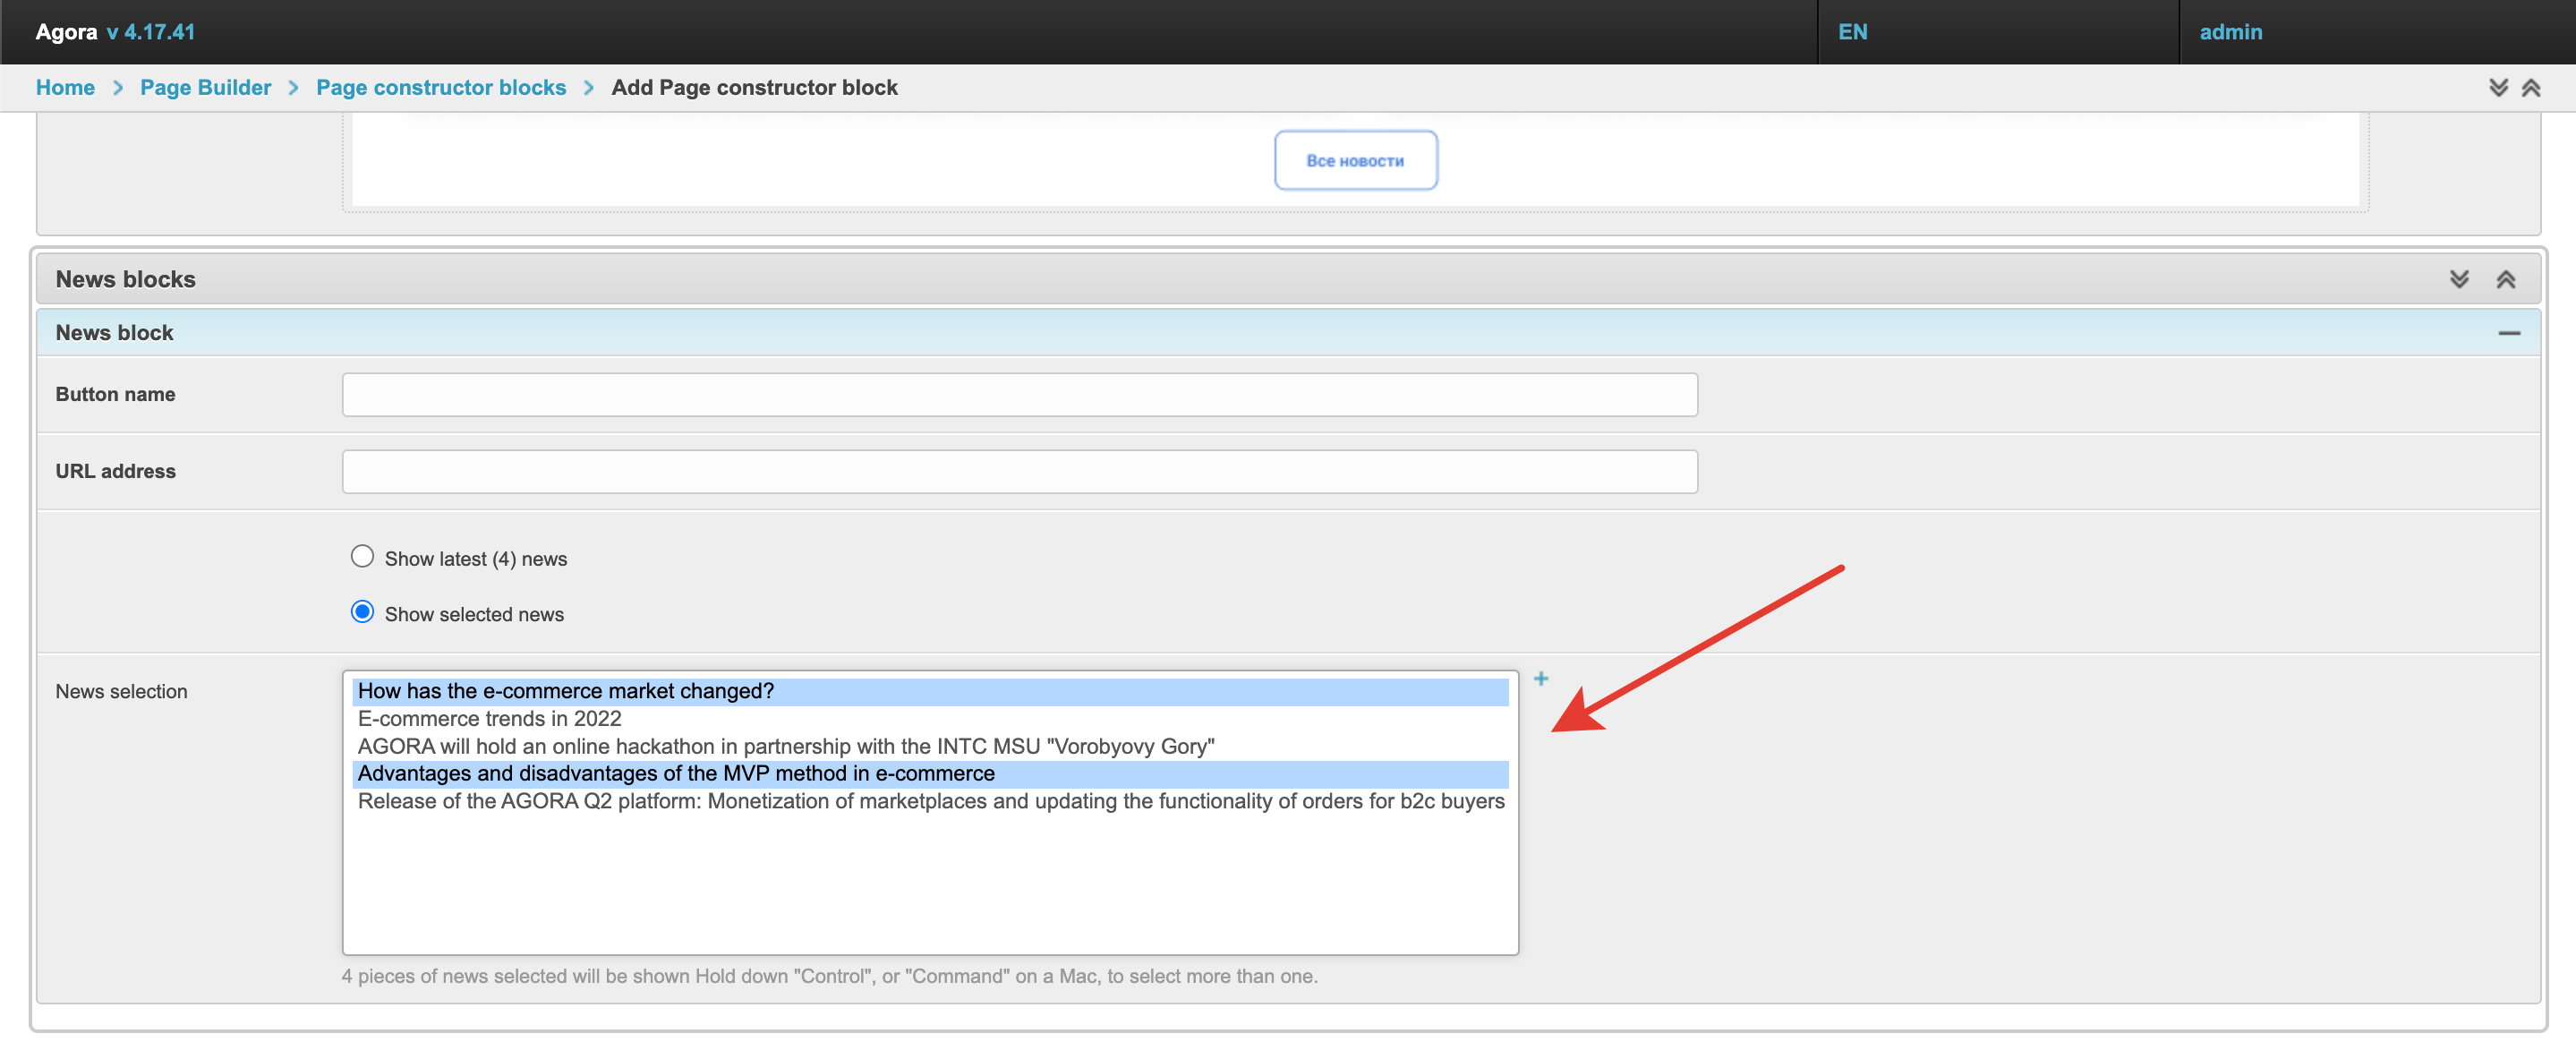The image size is (2576, 1042).
Task: Go to Home breadcrumb link
Action: [x=65, y=88]
